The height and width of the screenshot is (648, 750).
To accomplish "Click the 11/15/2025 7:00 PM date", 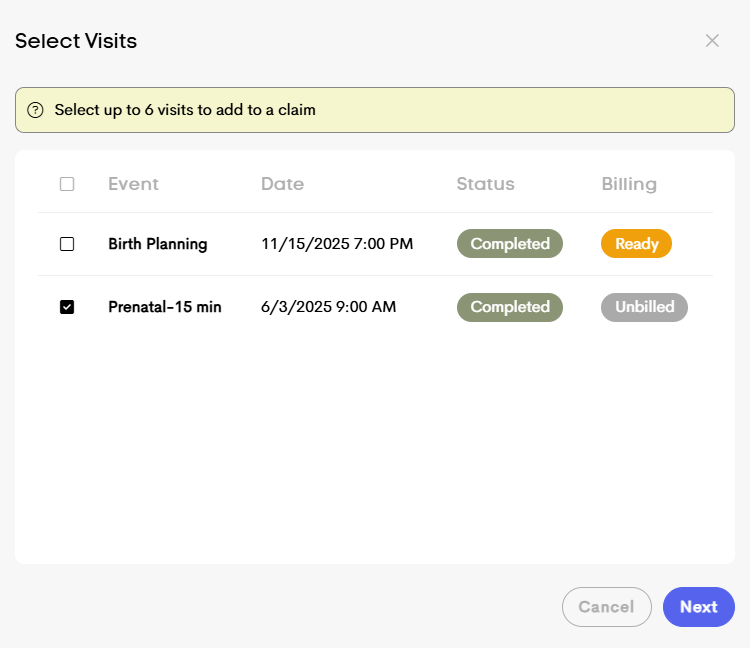I will 337,244.
